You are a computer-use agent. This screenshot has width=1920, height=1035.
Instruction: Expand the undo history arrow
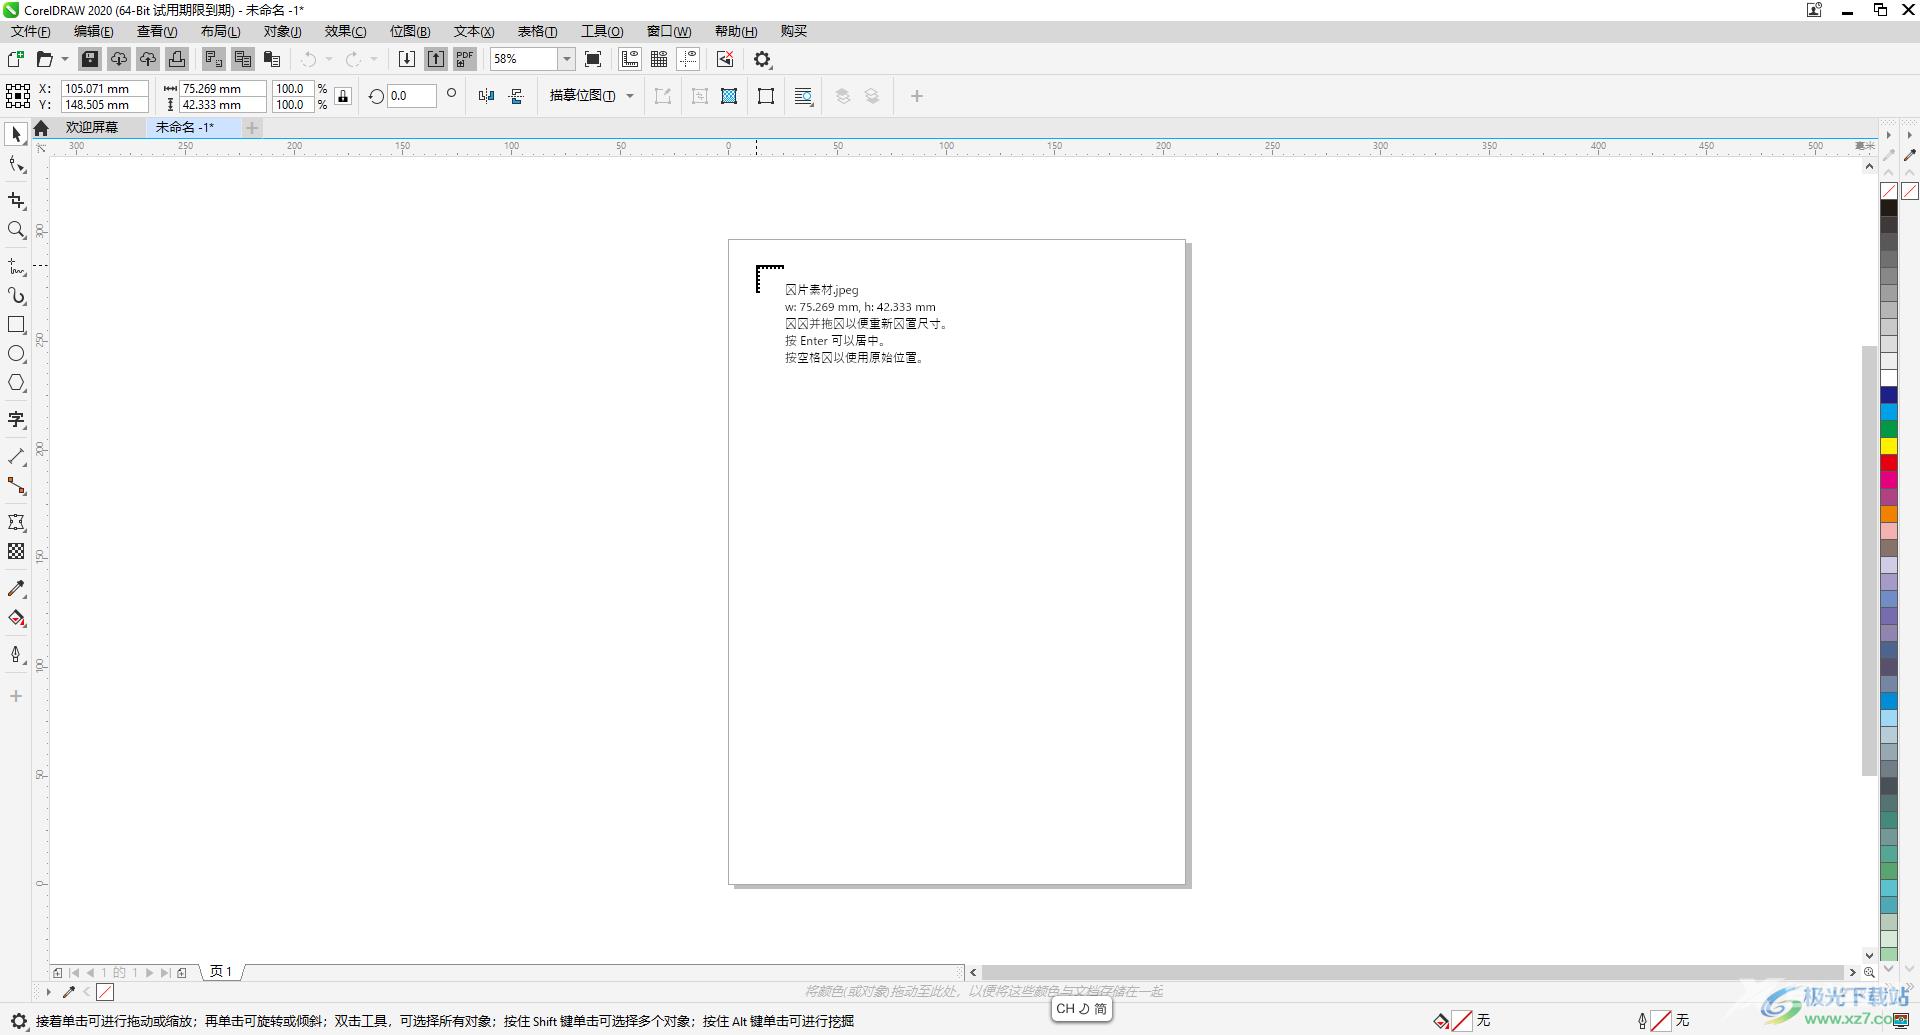[x=329, y=59]
